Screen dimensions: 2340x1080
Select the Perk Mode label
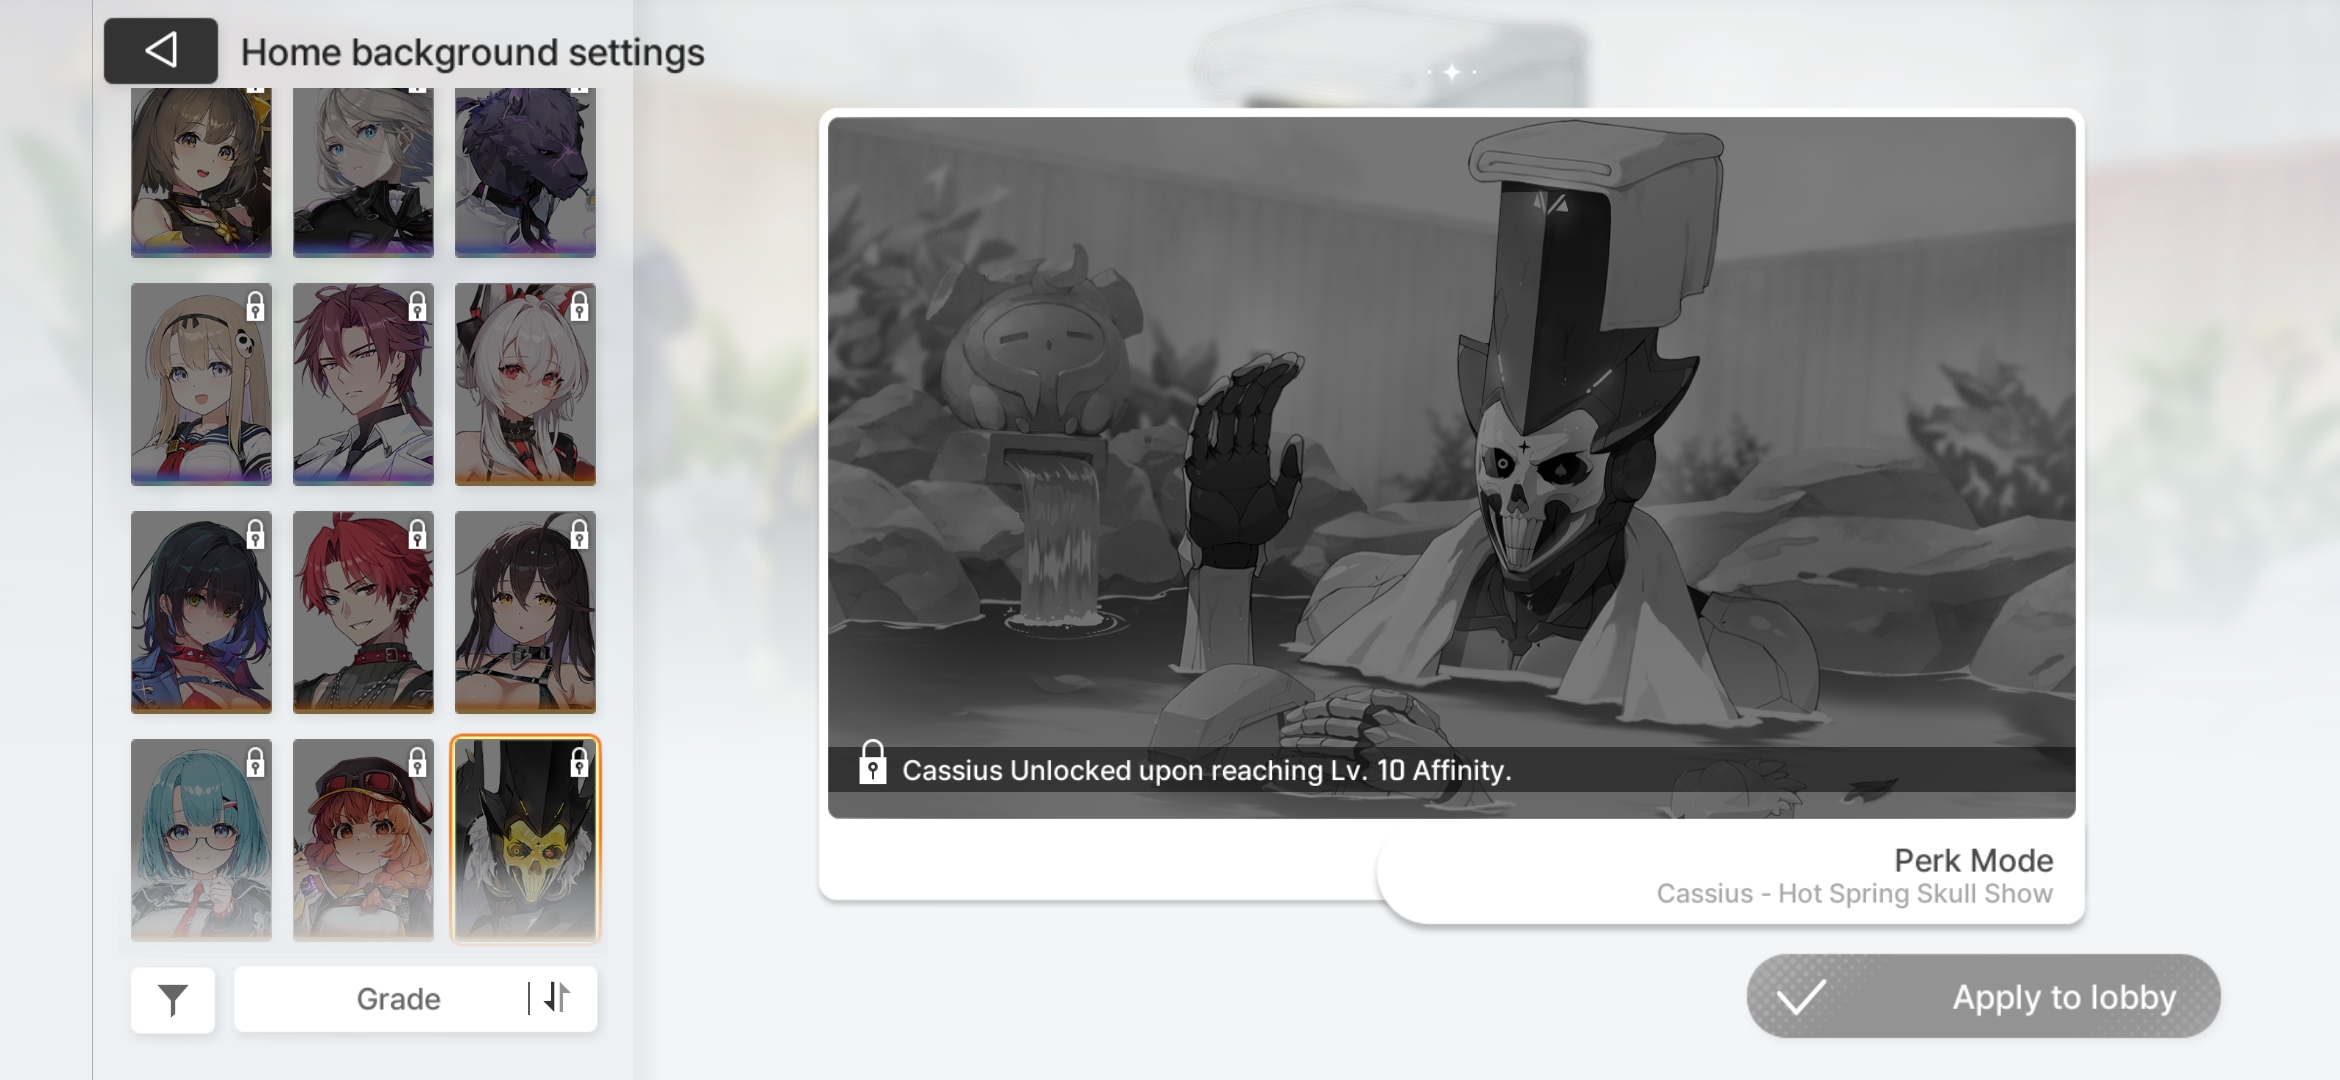click(x=1972, y=860)
